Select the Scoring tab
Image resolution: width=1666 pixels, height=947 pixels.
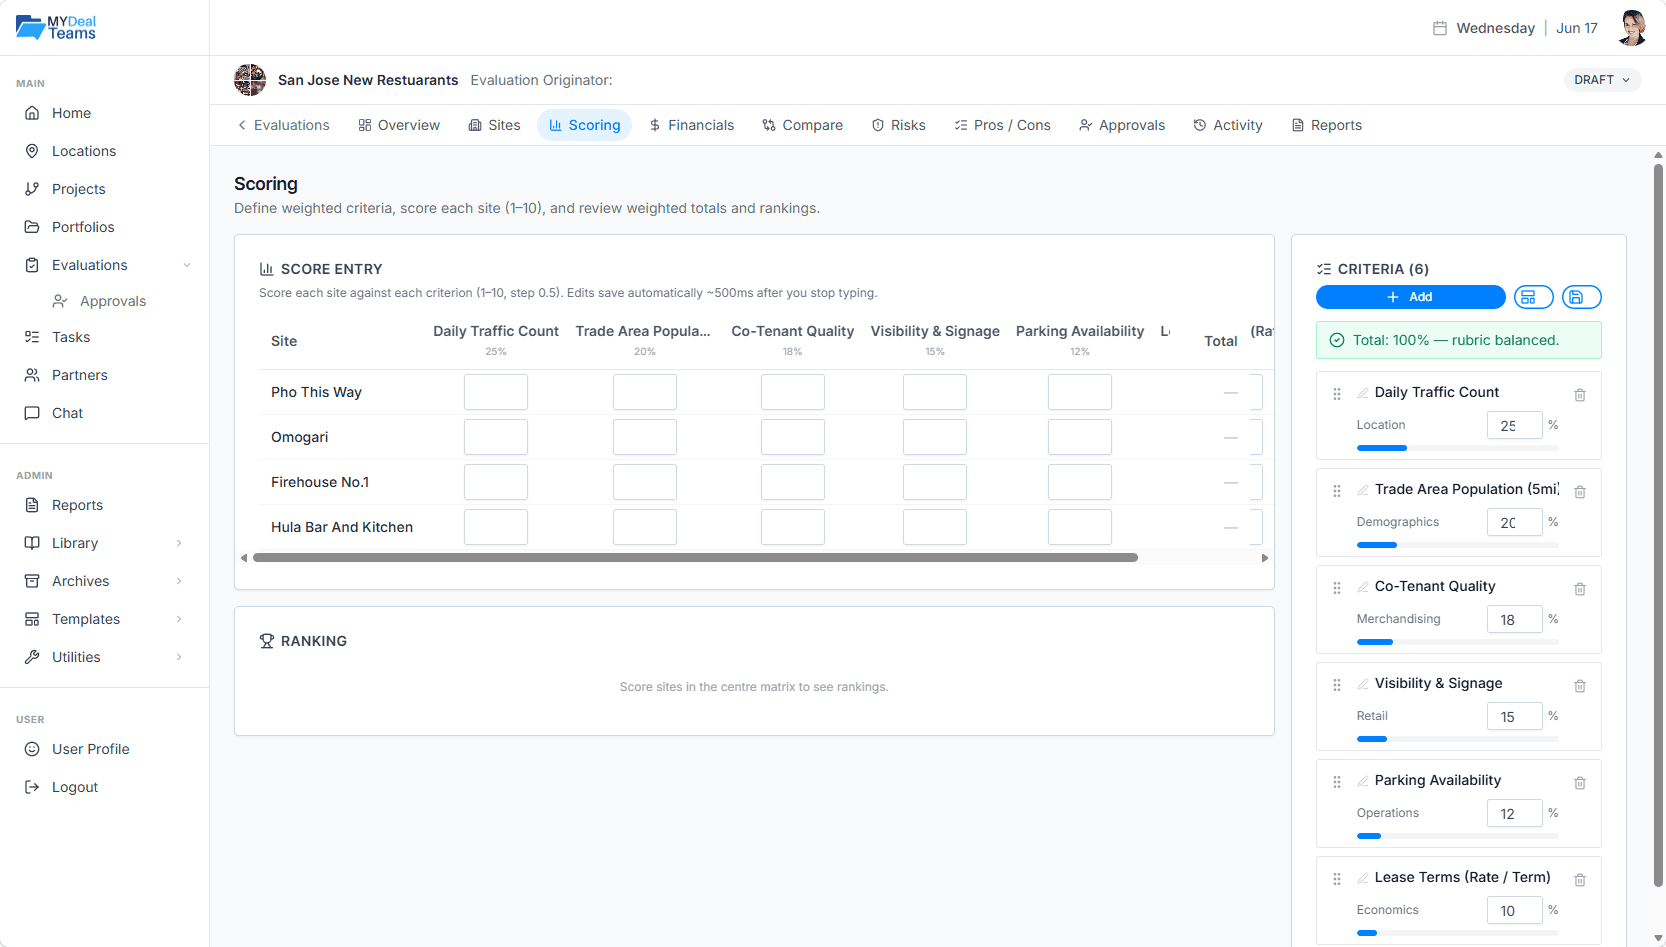click(x=584, y=125)
